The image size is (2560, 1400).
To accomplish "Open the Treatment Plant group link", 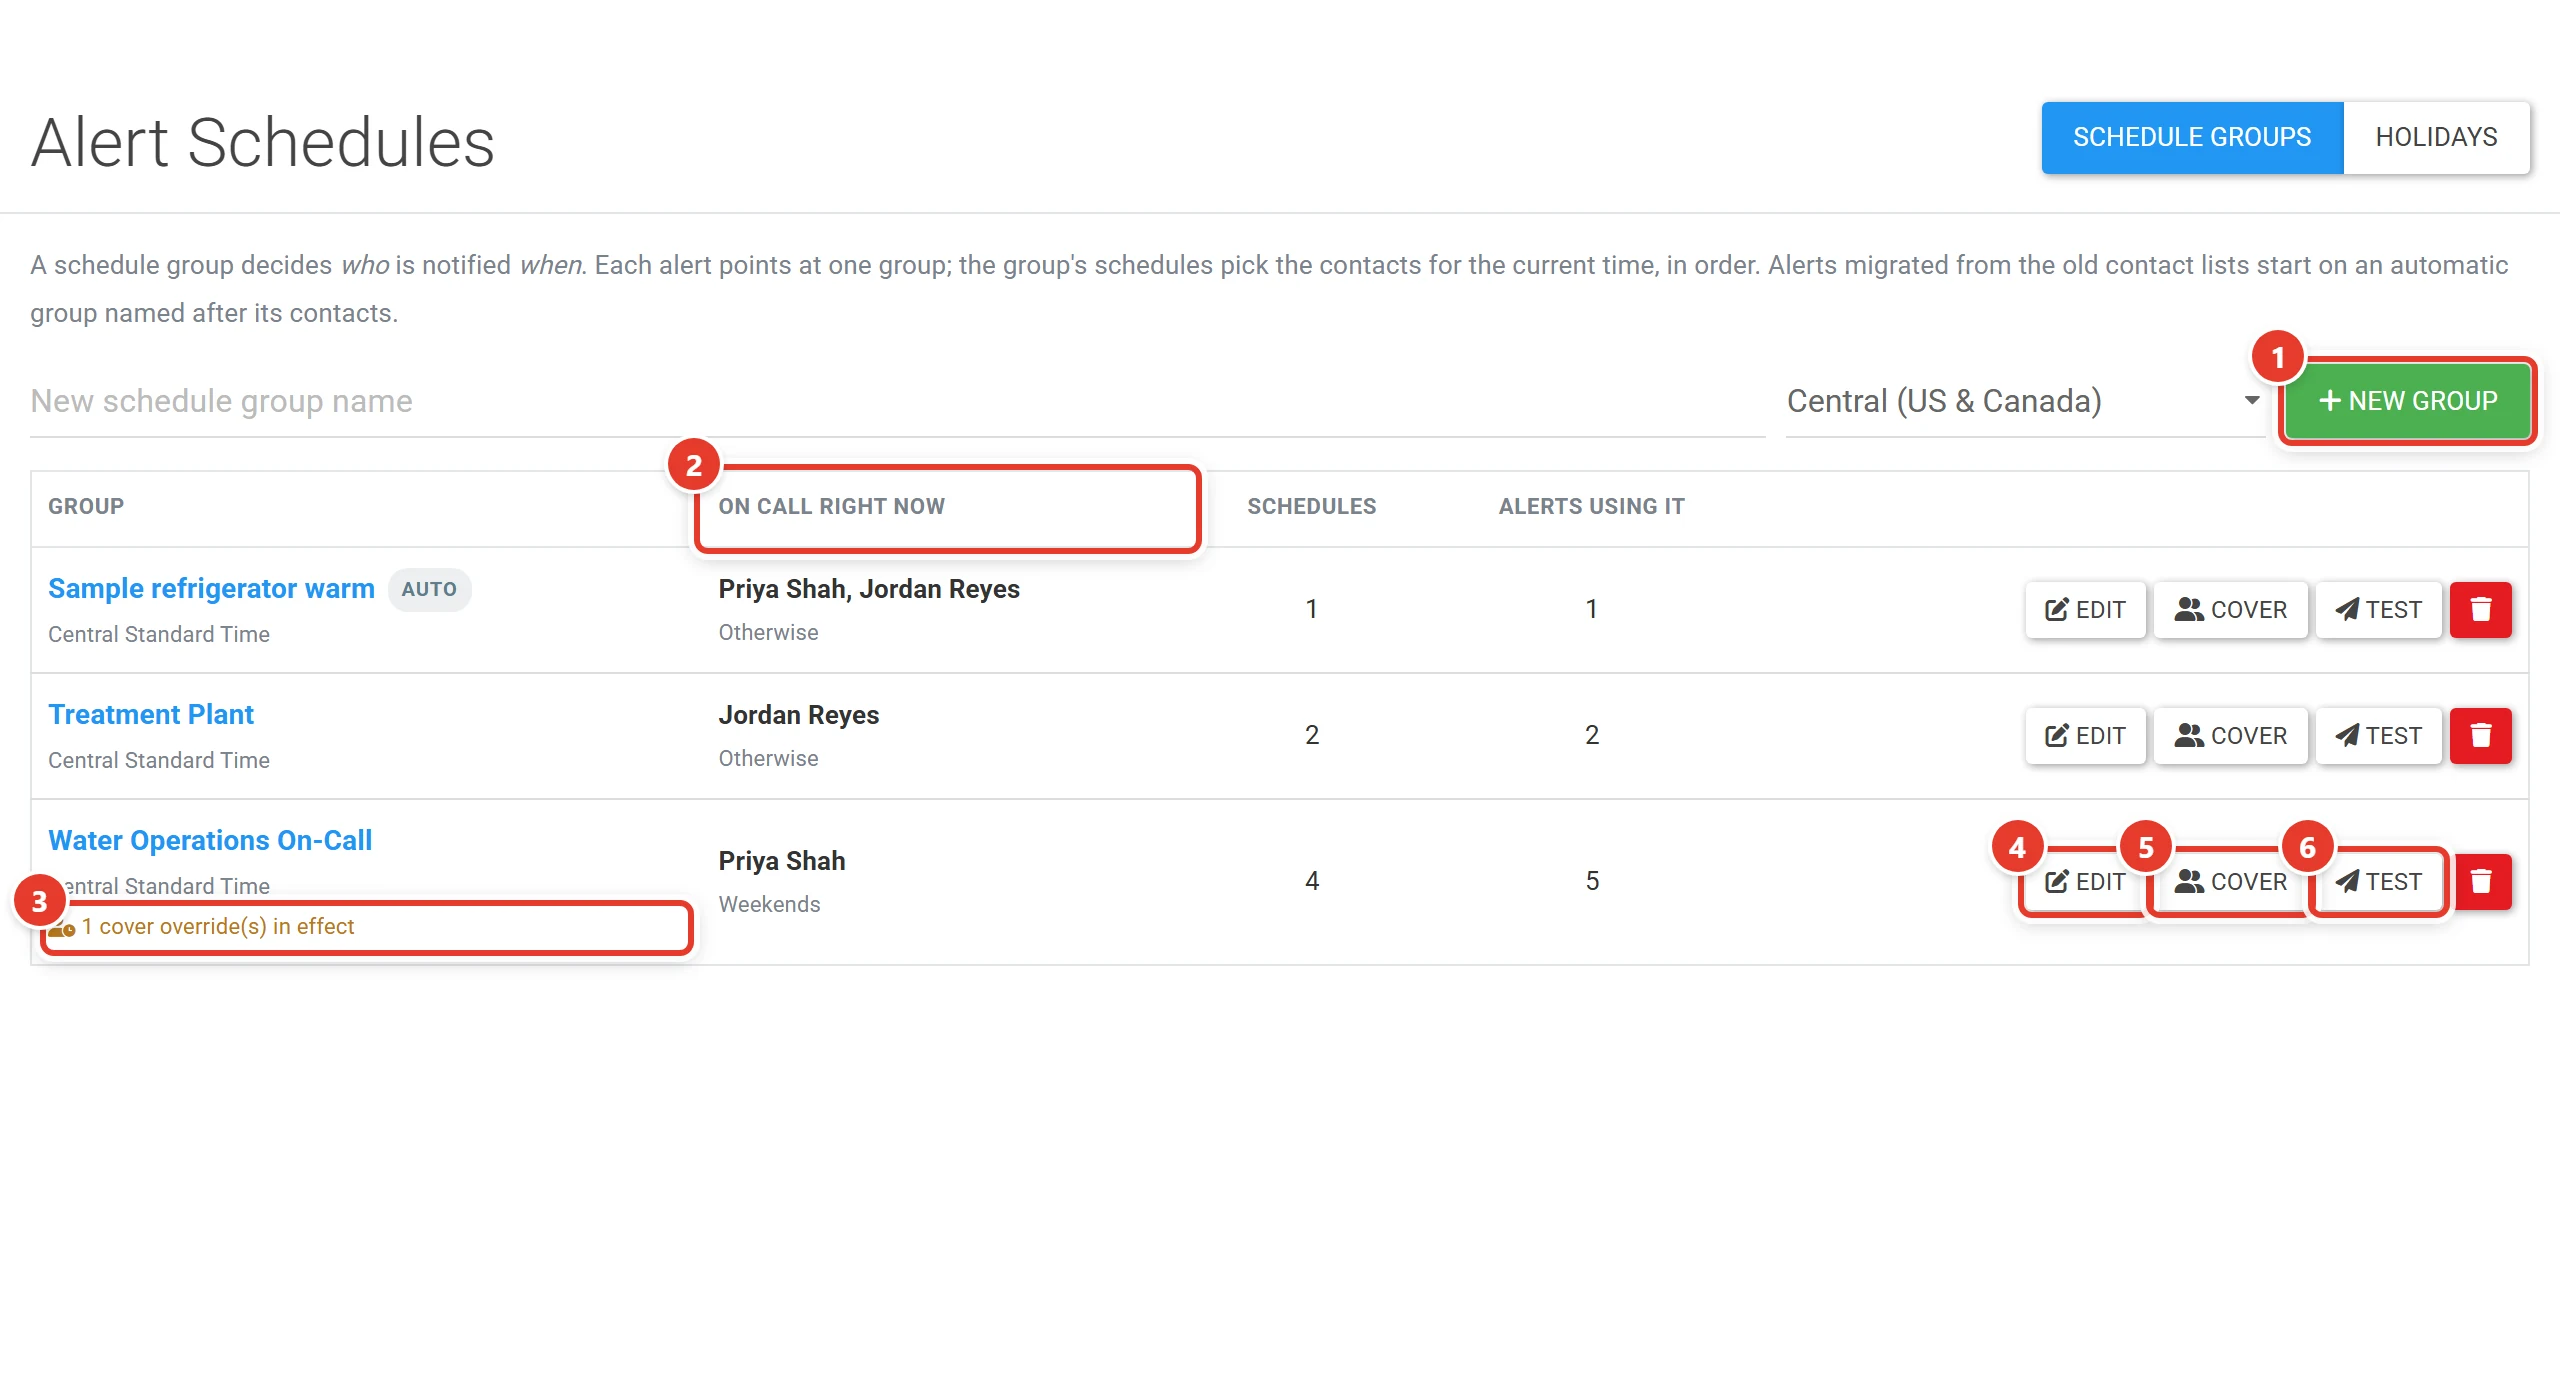I will click(x=151, y=714).
